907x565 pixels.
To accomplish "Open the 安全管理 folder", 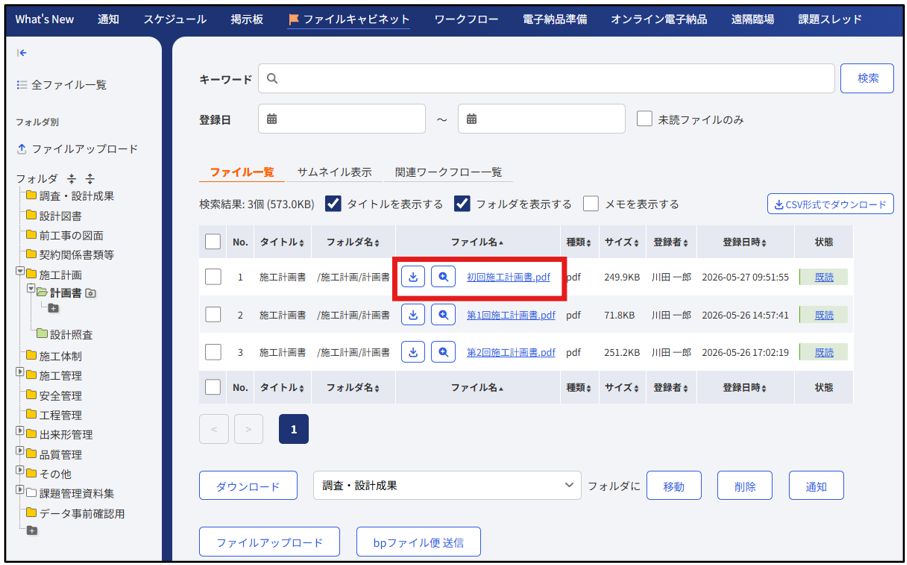I will (x=54, y=396).
